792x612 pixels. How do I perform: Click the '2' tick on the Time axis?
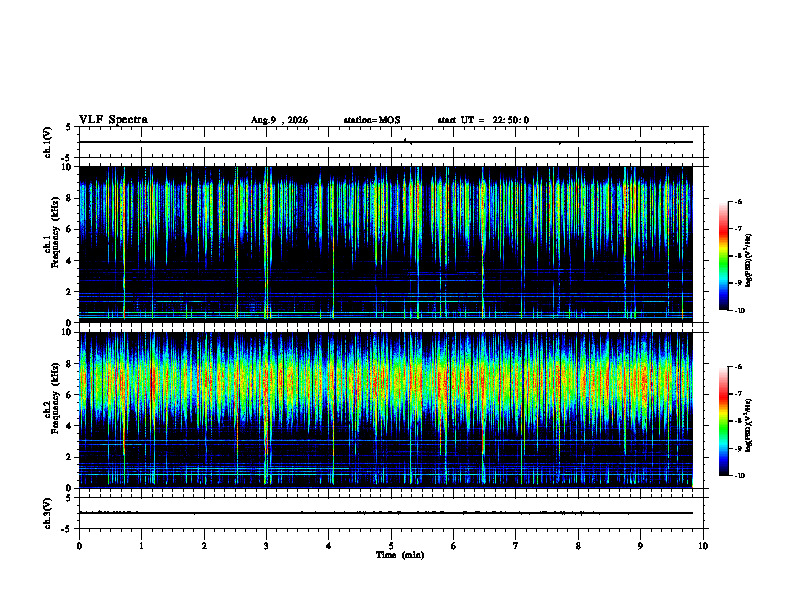coord(204,546)
